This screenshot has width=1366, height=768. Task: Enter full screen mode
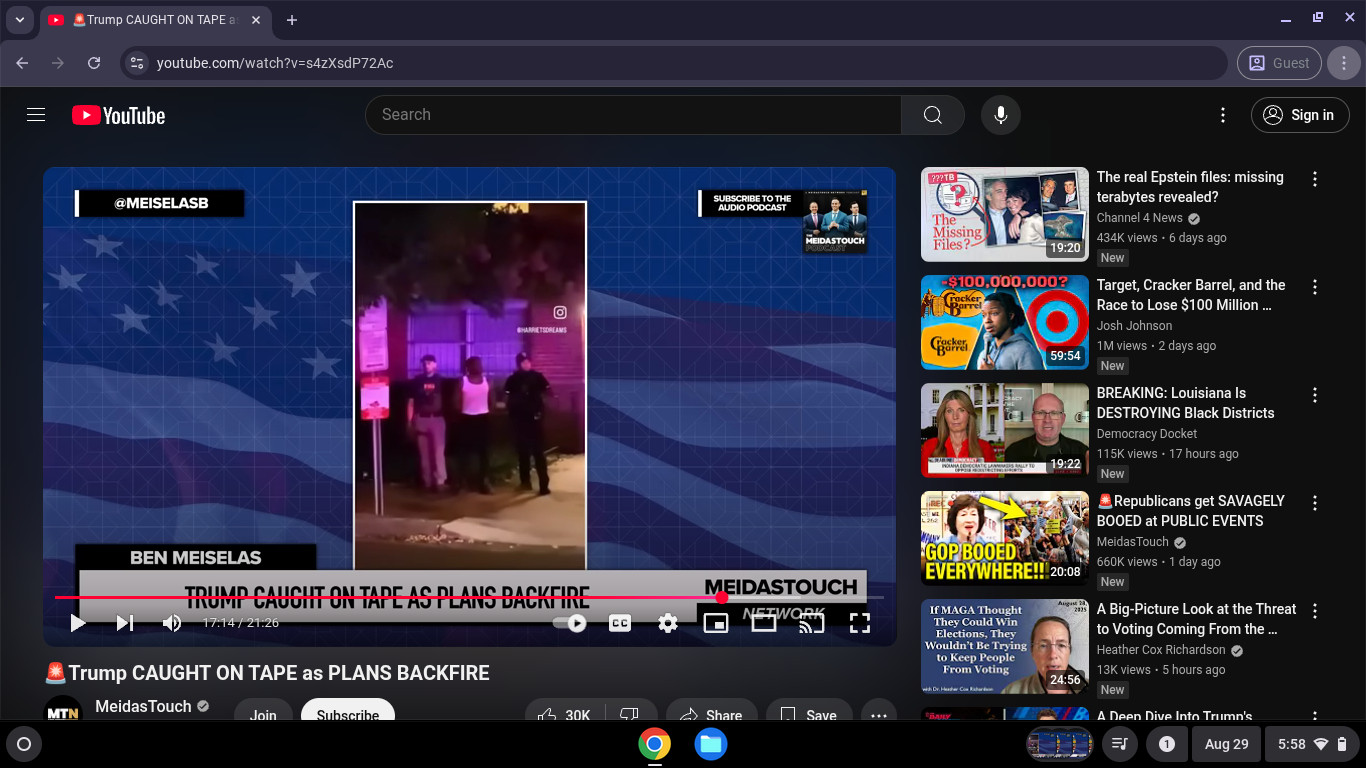click(860, 623)
